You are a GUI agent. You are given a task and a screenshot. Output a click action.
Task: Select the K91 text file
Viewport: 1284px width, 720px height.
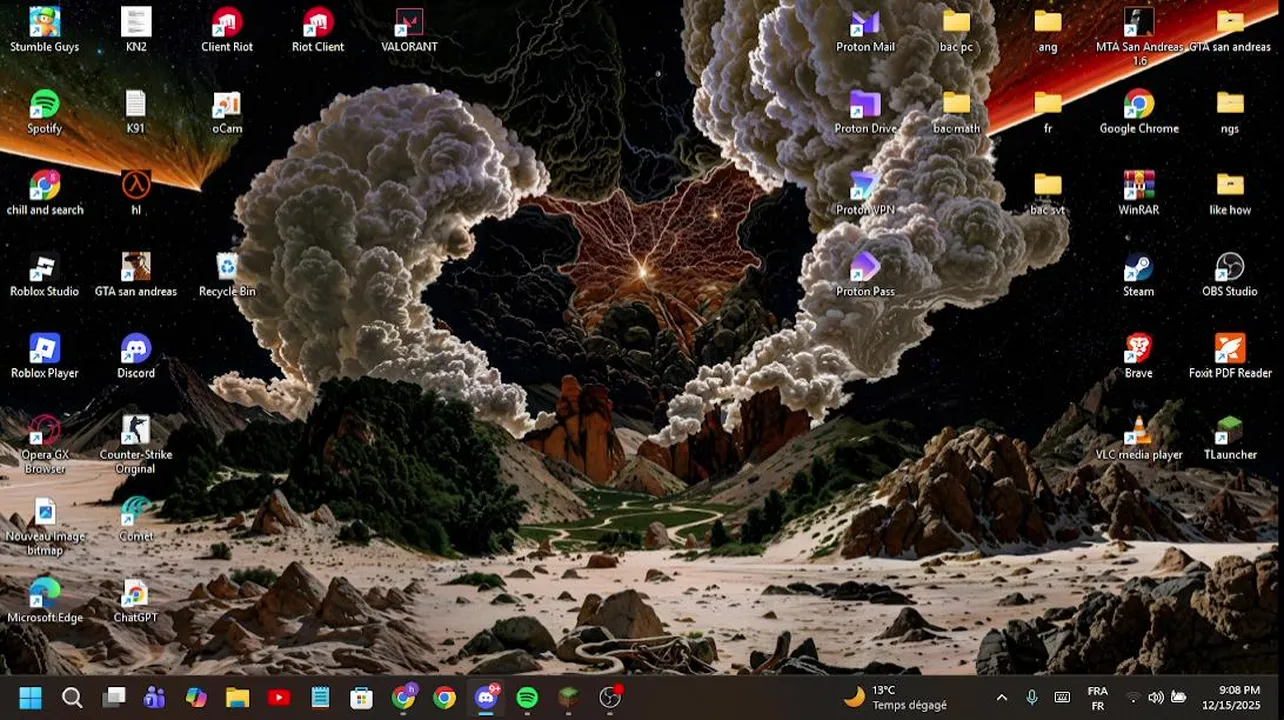click(136, 112)
